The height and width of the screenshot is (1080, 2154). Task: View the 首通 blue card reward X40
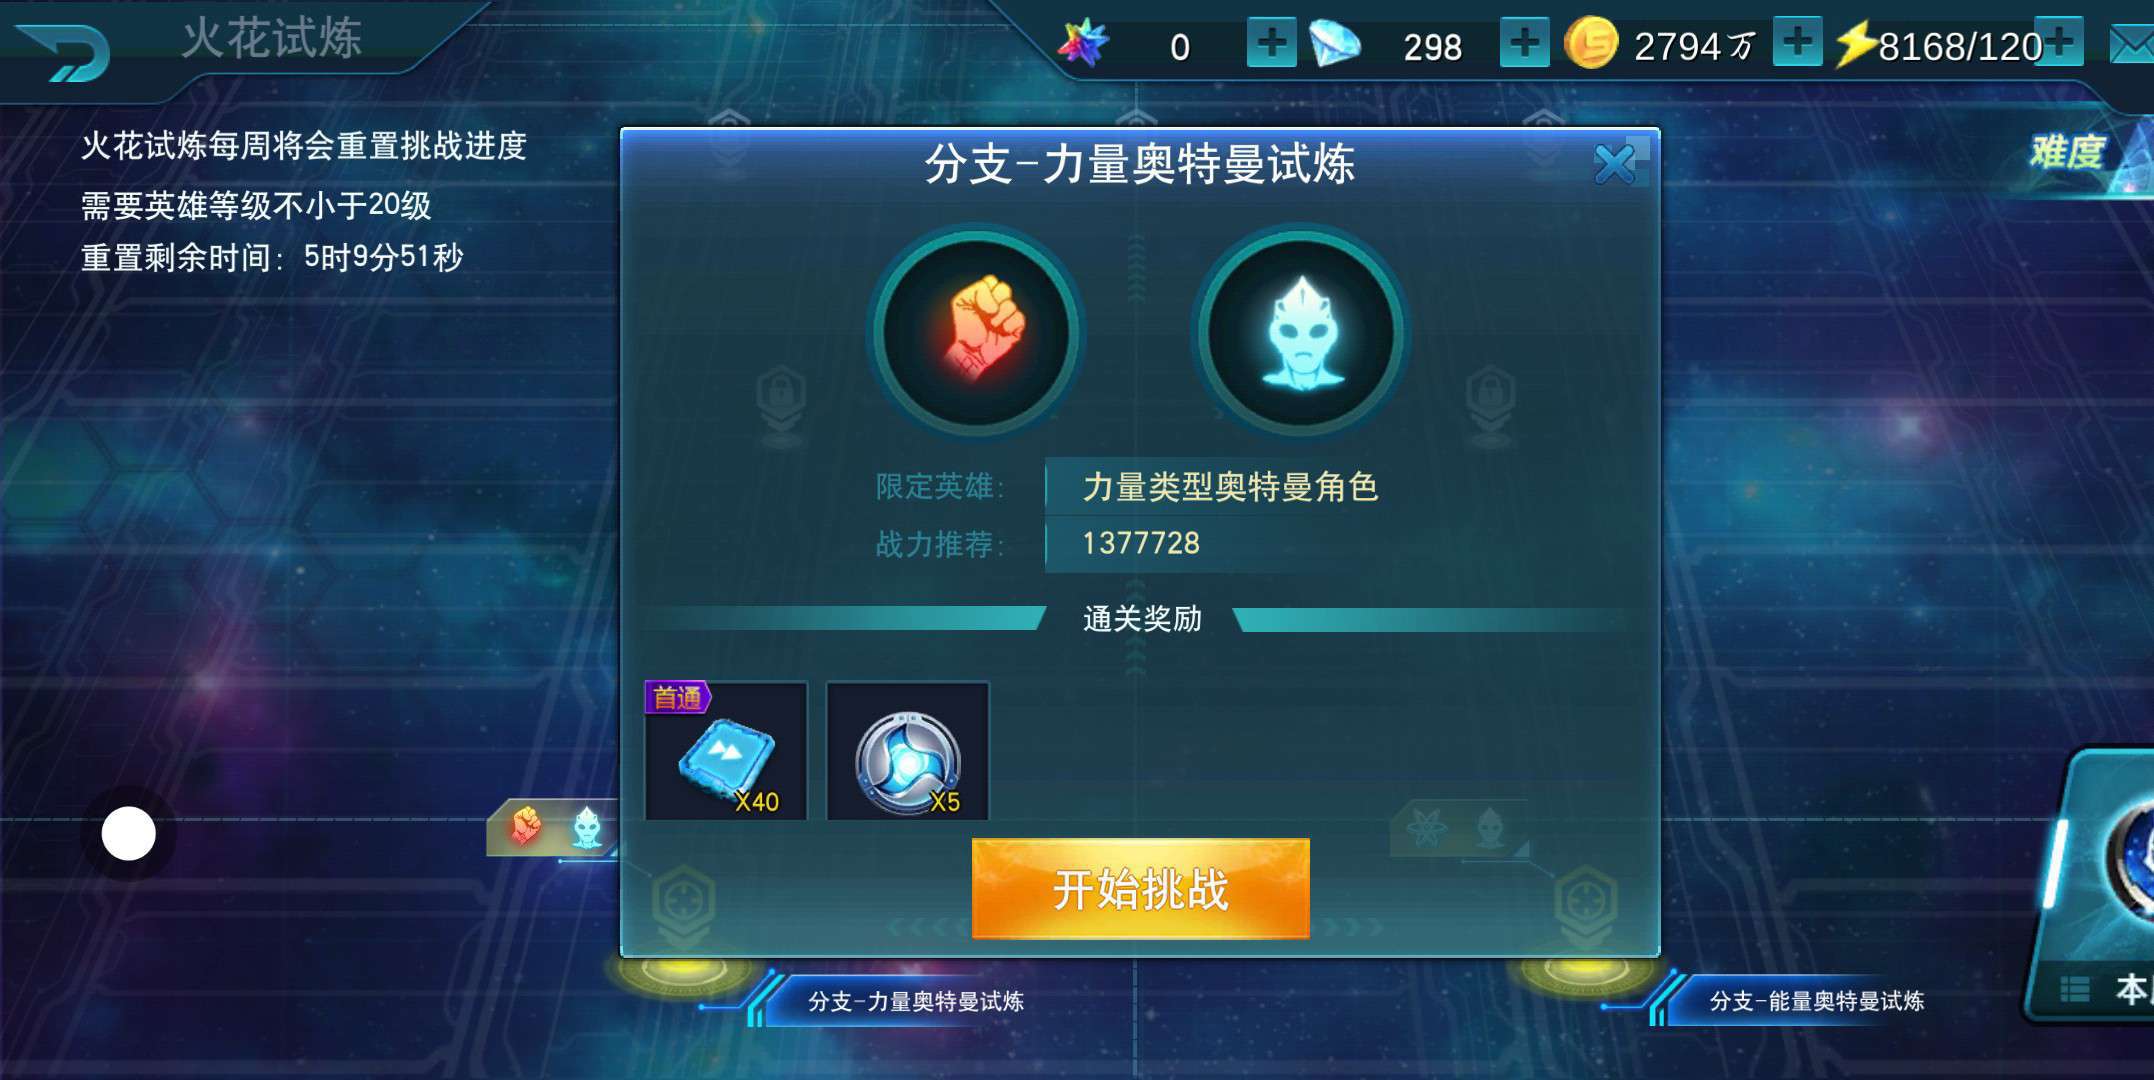coord(726,751)
